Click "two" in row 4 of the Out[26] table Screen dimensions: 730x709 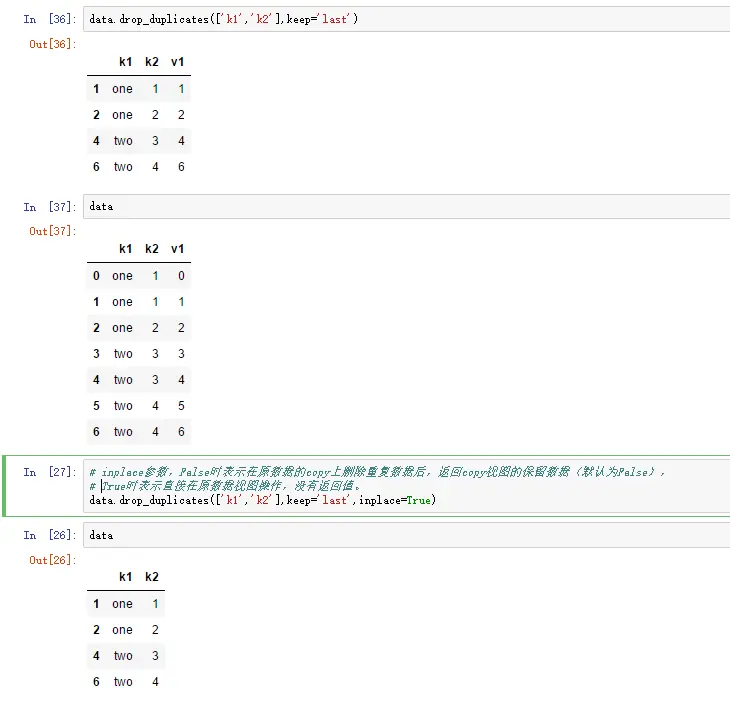tap(123, 656)
